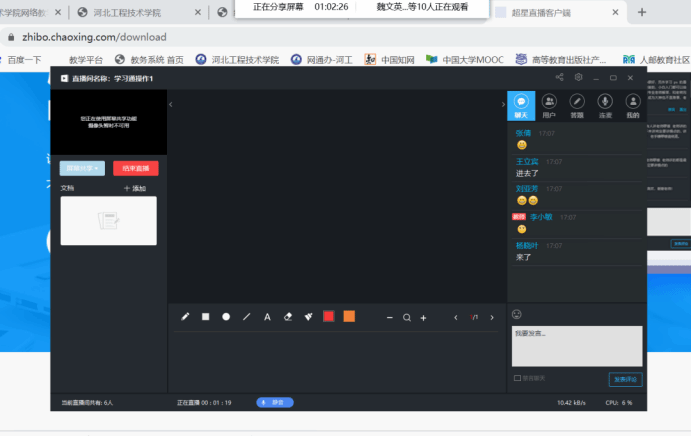Collapse the left panel using the arrow

click(x=170, y=104)
